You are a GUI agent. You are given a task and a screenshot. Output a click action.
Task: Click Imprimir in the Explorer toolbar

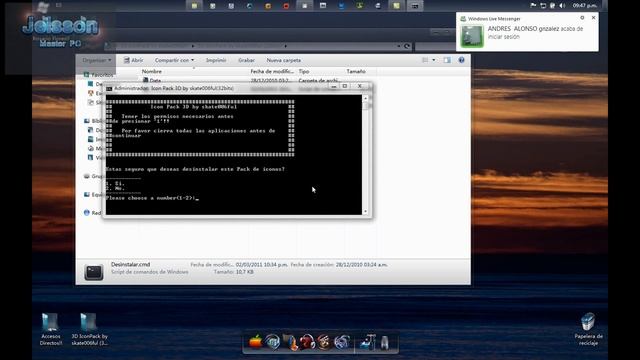pos(216,60)
